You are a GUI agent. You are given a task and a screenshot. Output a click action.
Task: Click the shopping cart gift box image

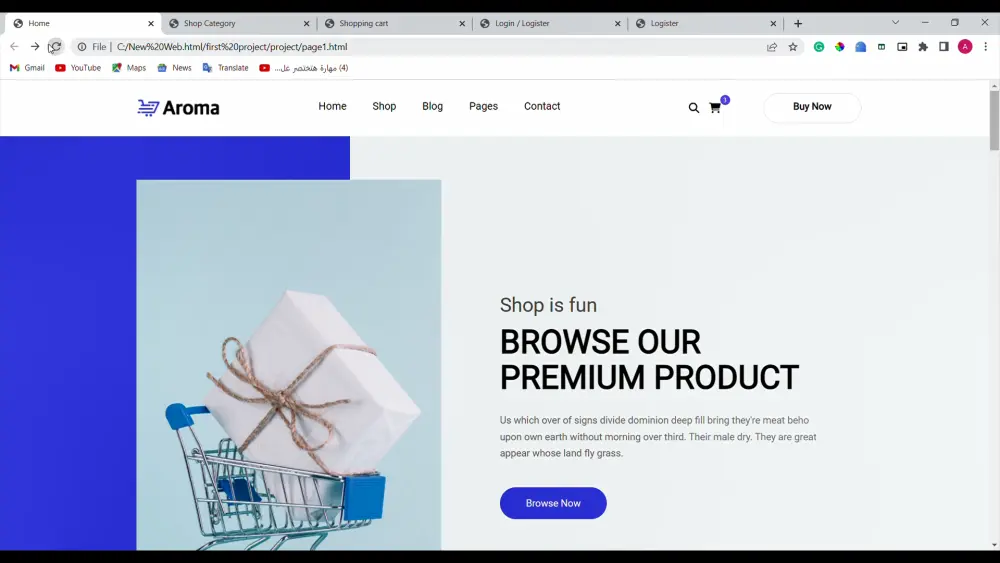tap(288, 365)
